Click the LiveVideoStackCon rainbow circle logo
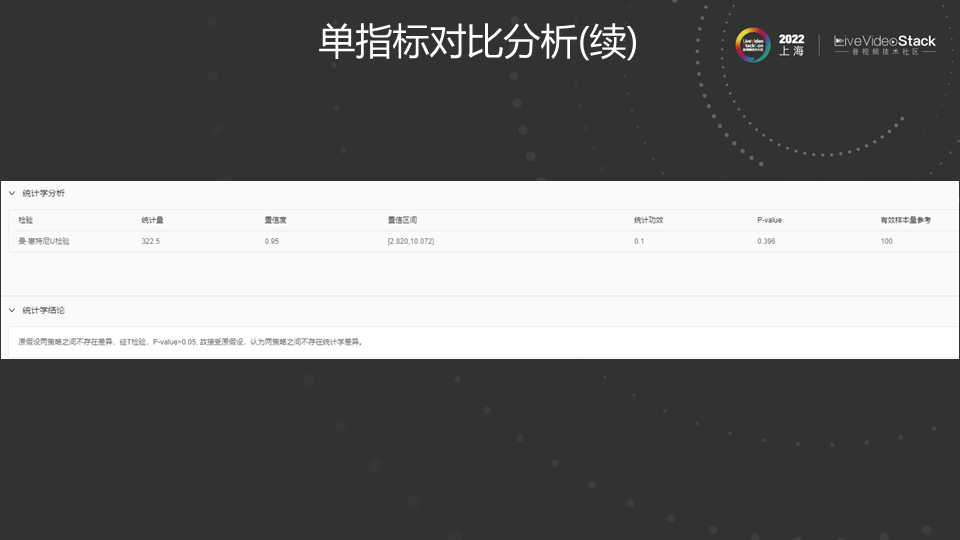This screenshot has height=540, width=960. click(x=753, y=45)
